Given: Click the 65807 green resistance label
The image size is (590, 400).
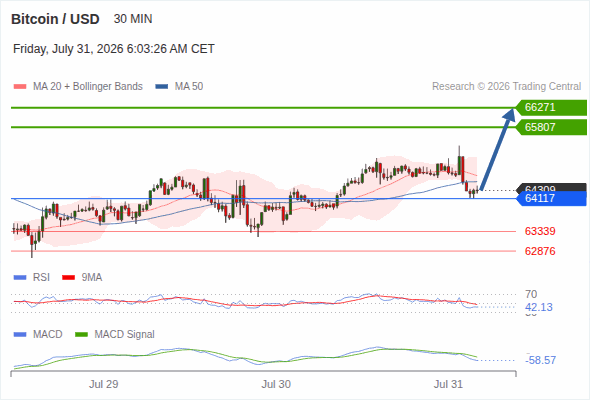Looking at the screenshot, I should point(551,127).
